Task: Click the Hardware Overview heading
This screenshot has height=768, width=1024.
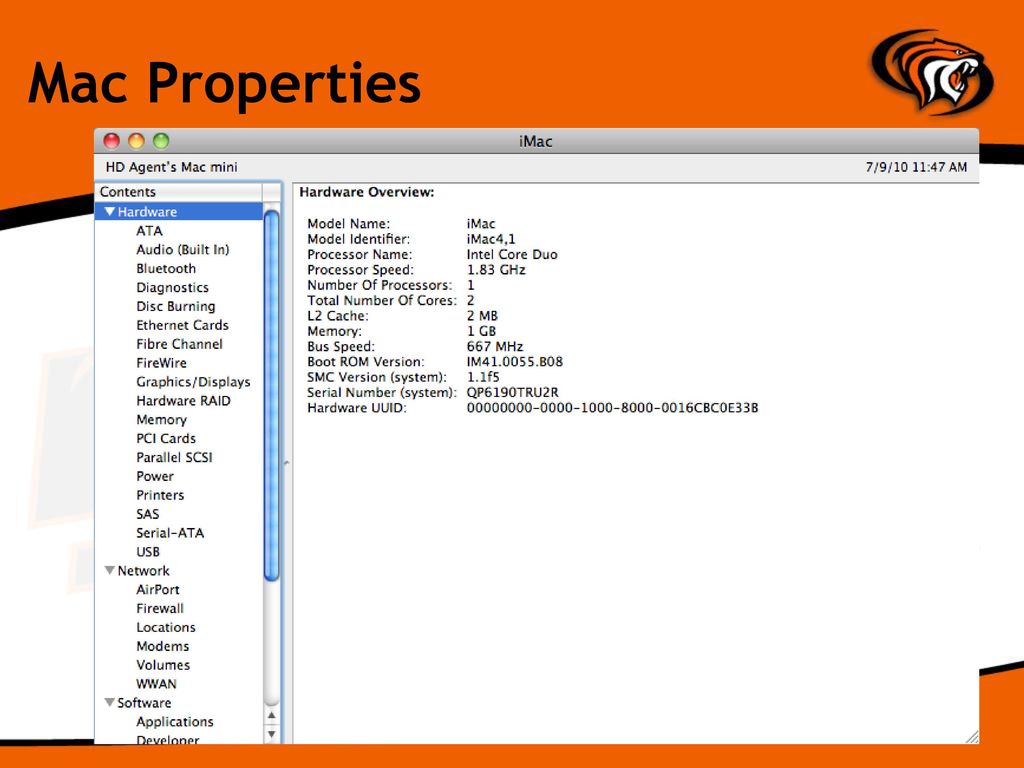Action: click(x=366, y=192)
